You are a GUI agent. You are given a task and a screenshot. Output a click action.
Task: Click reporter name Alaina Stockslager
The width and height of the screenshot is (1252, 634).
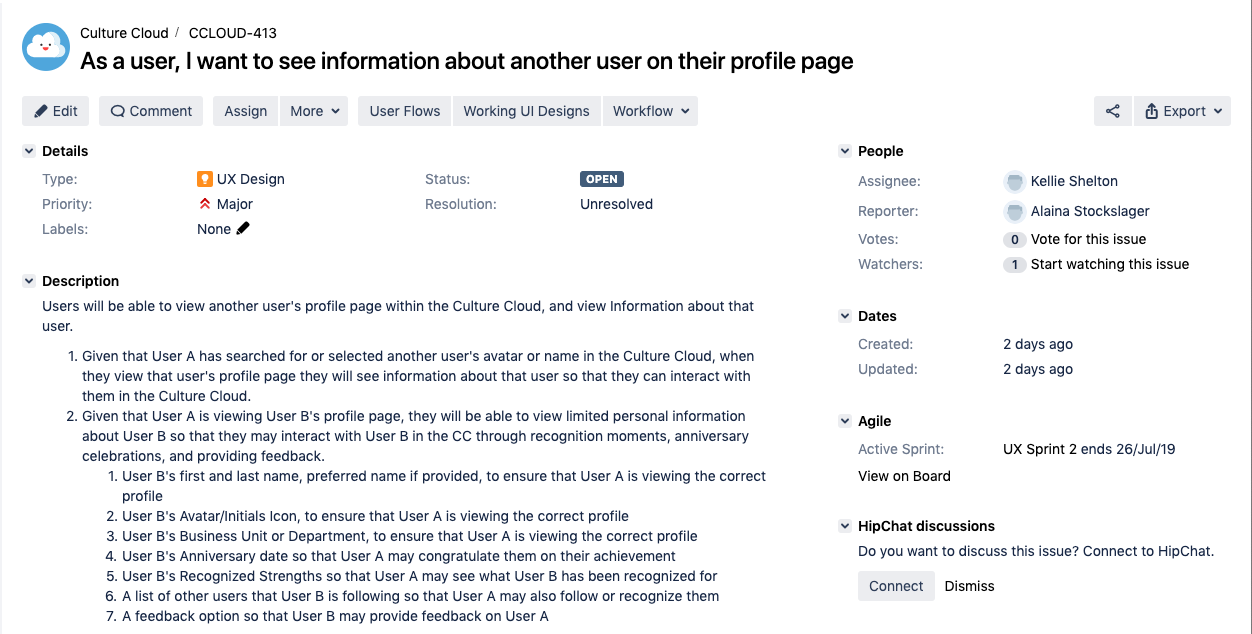(1090, 211)
